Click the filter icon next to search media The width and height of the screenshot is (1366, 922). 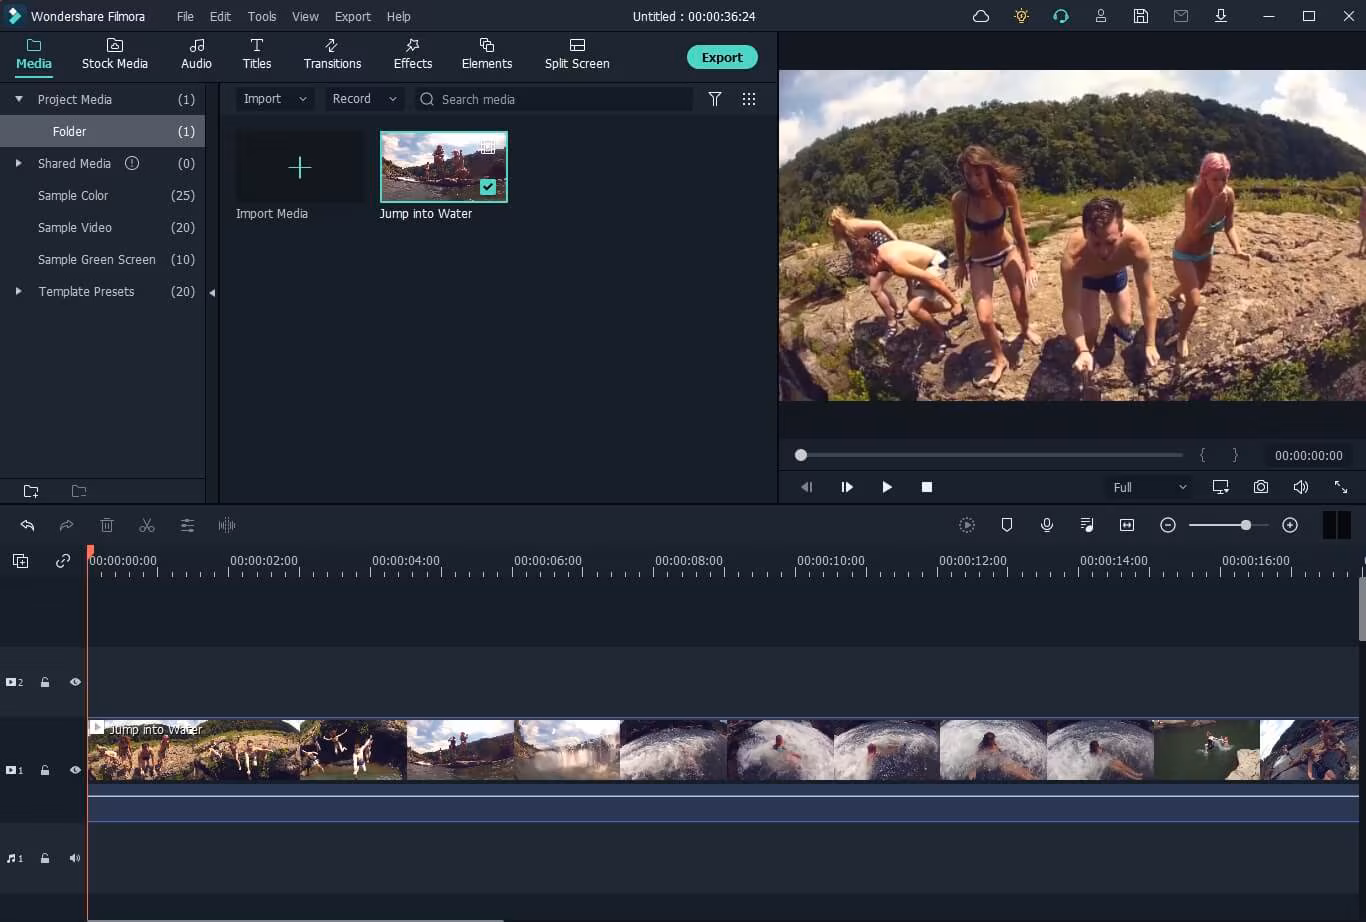click(x=715, y=99)
